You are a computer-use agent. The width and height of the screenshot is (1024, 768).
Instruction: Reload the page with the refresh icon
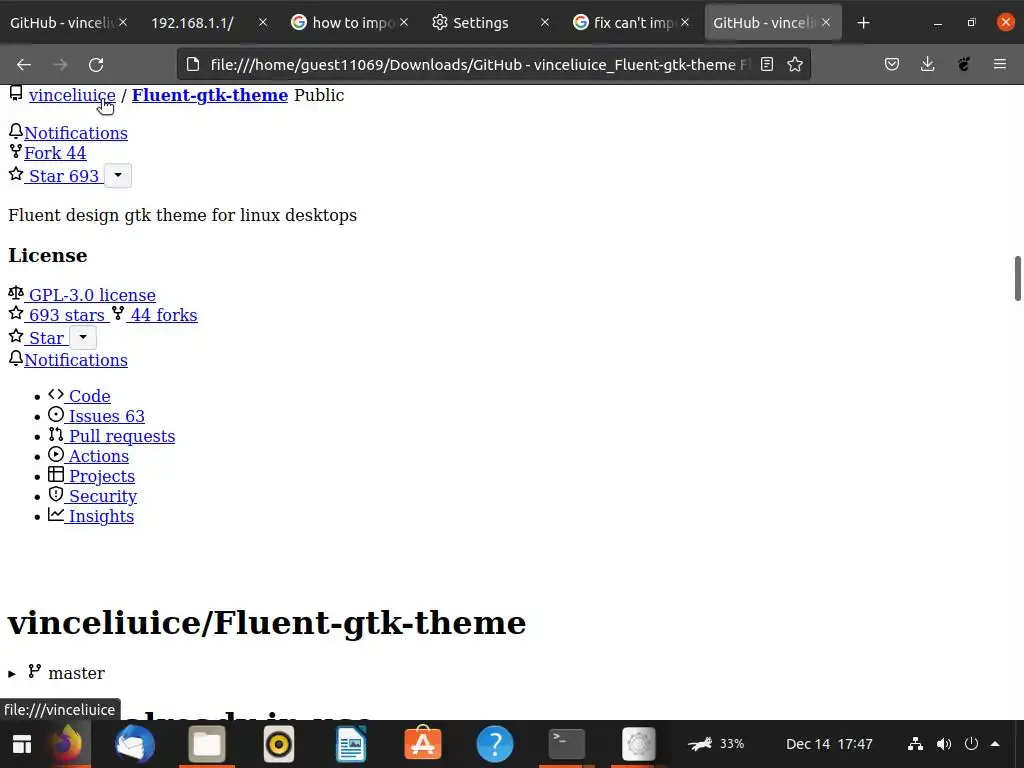pos(96,65)
